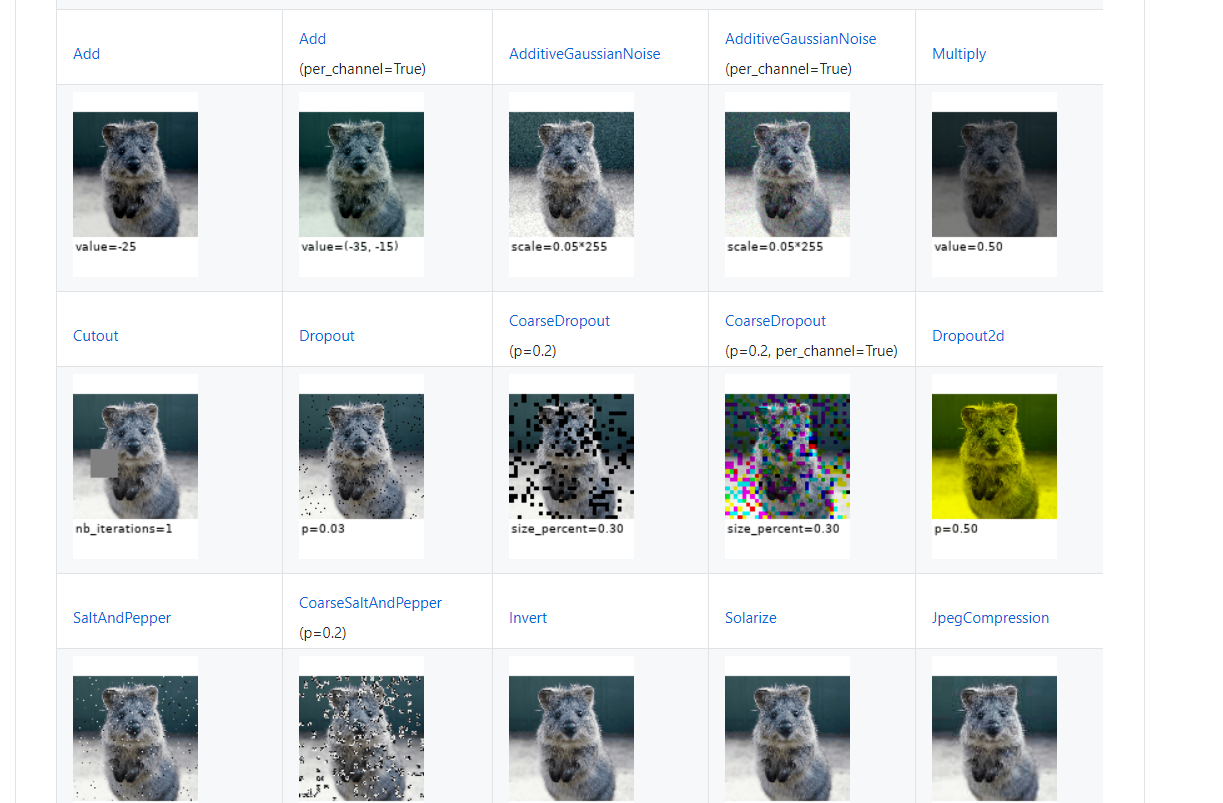Click the Dropout p=0.03 example image
The width and height of the screenshot is (1223, 803).
(x=361, y=466)
